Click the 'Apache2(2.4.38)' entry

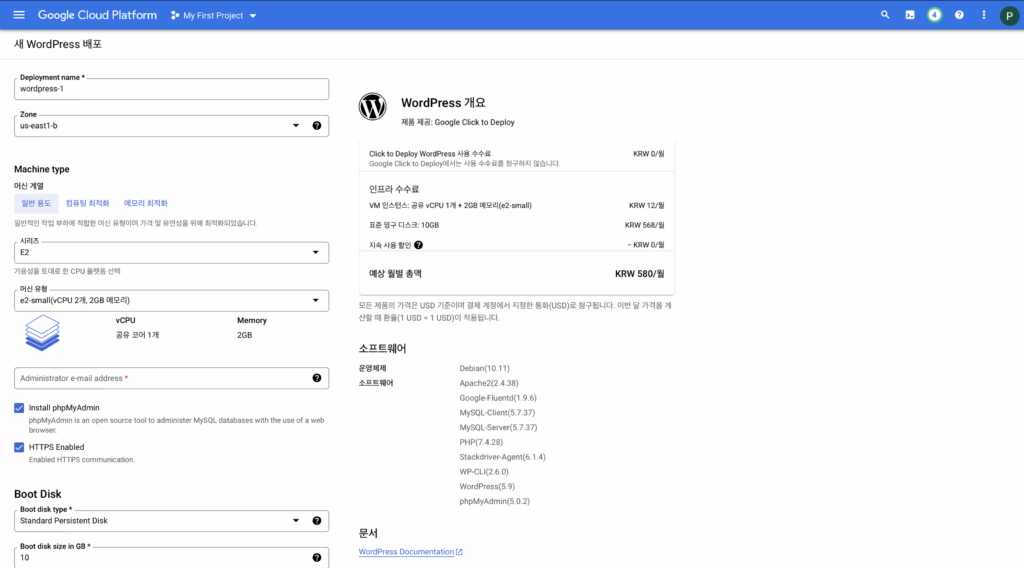tap(488, 384)
